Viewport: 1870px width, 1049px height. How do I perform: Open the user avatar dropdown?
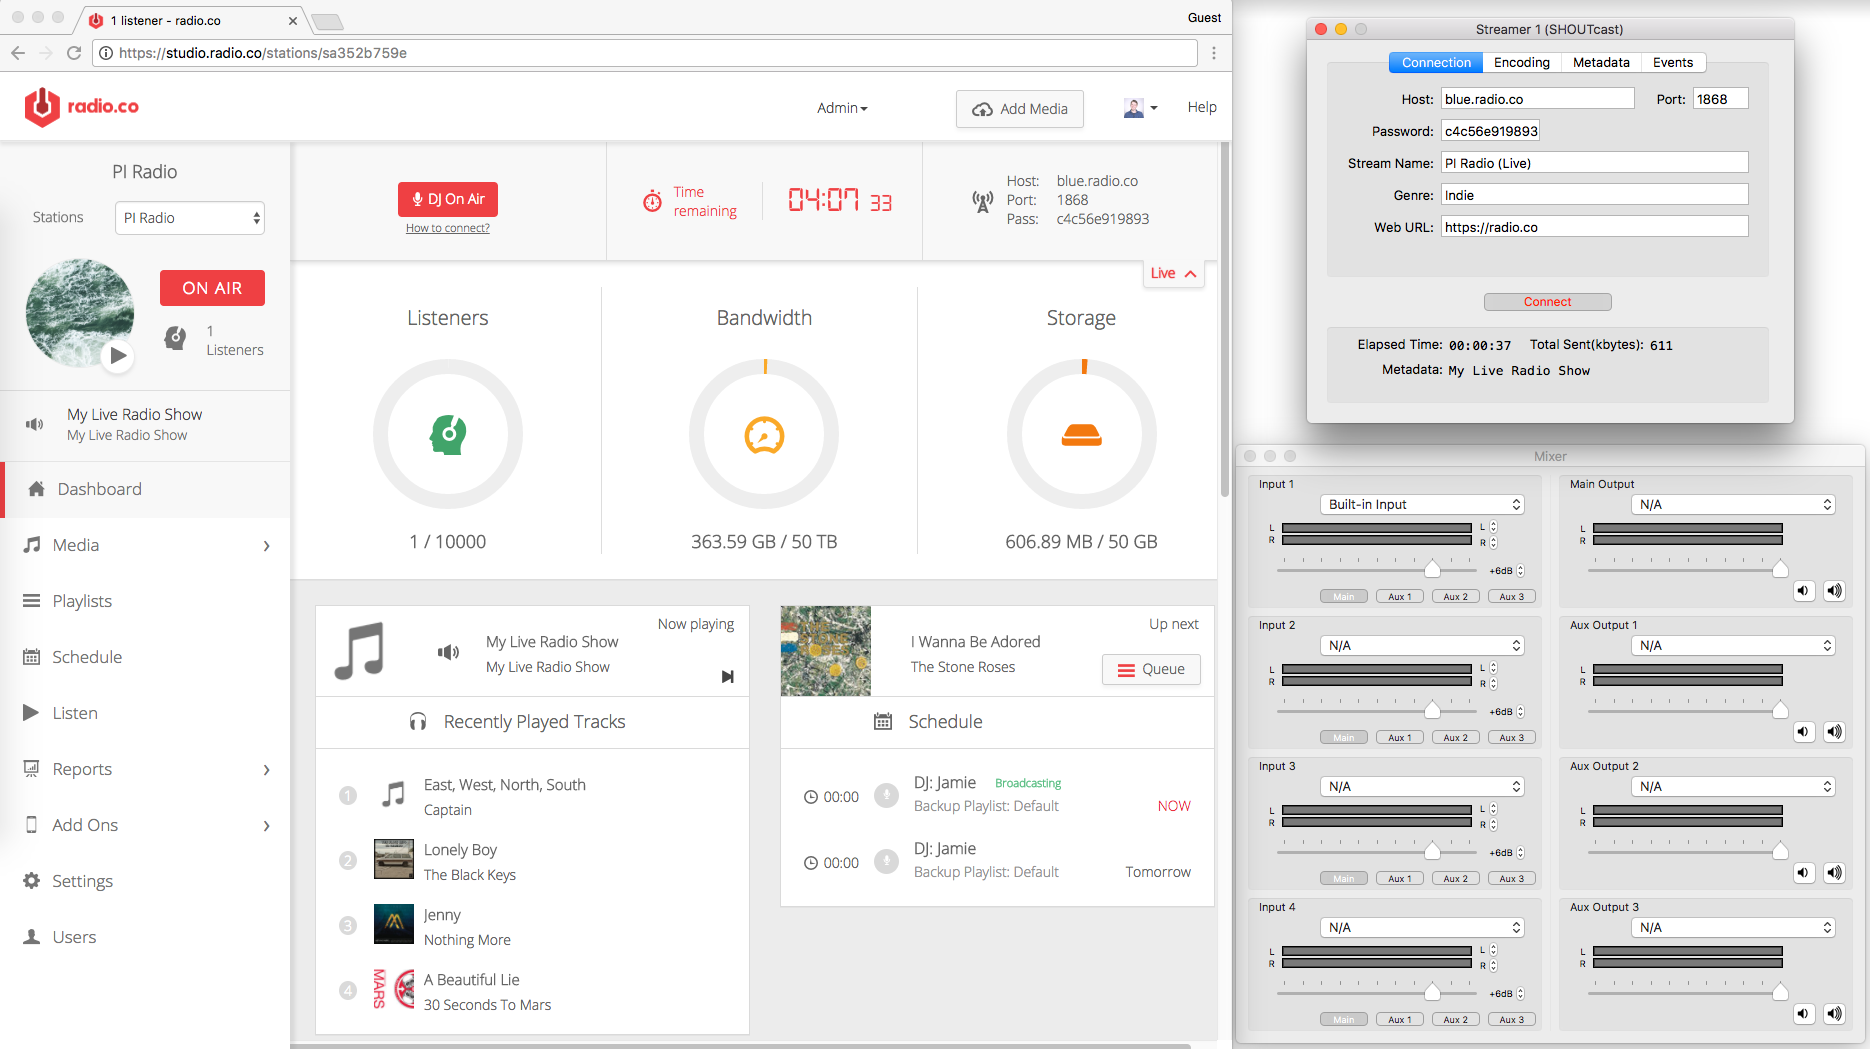coord(1140,108)
